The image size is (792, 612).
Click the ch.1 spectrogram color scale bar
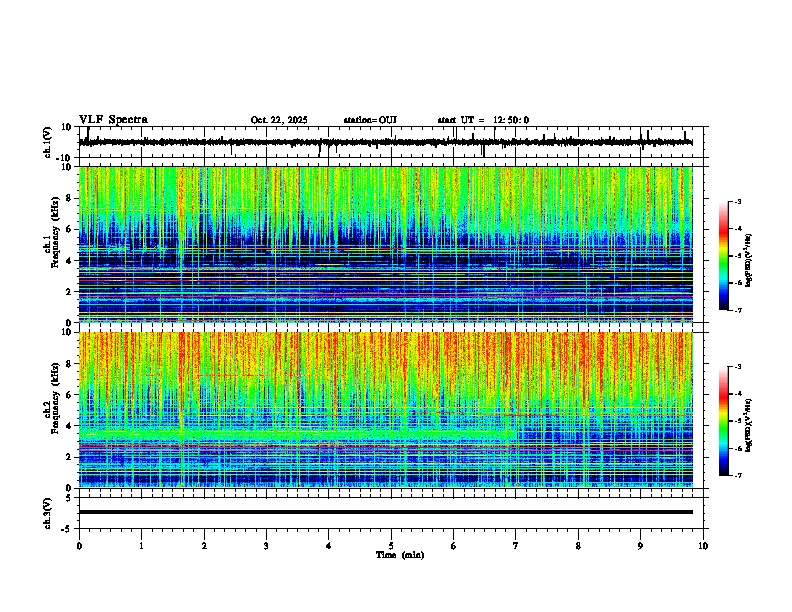coord(724,256)
